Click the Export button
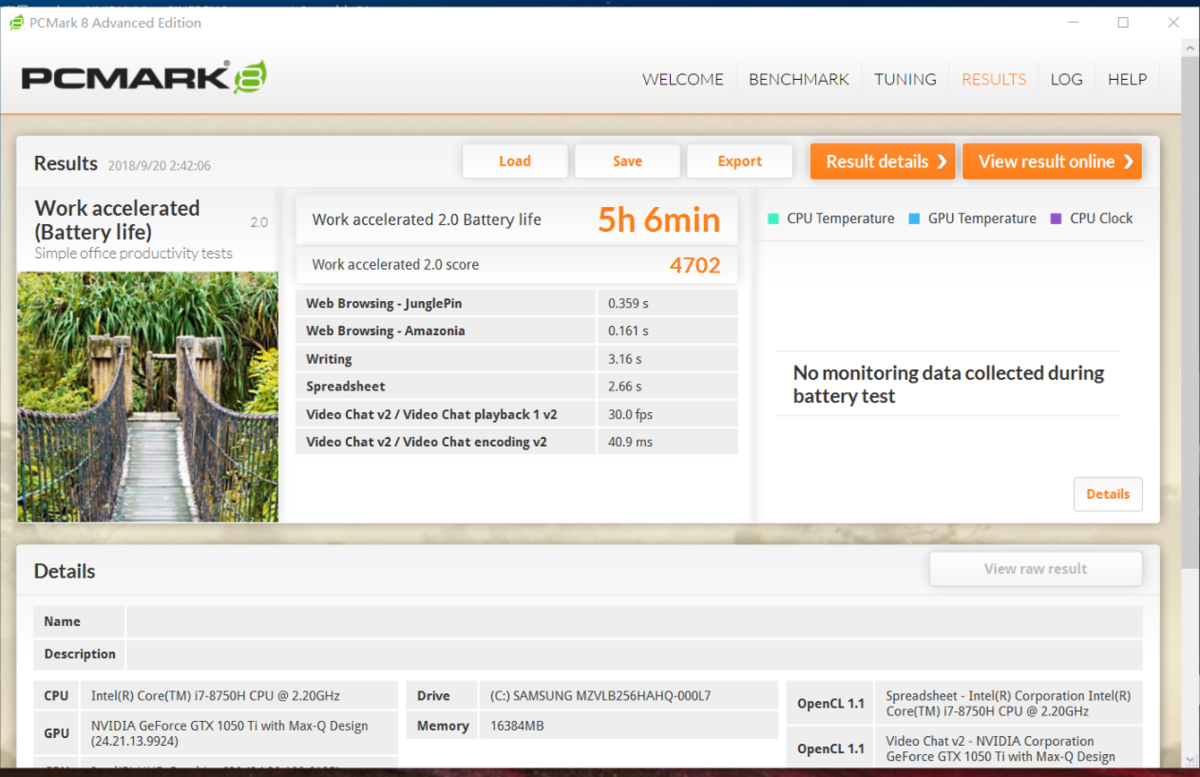The height and width of the screenshot is (777, 1200). click(x=740, y=161)
